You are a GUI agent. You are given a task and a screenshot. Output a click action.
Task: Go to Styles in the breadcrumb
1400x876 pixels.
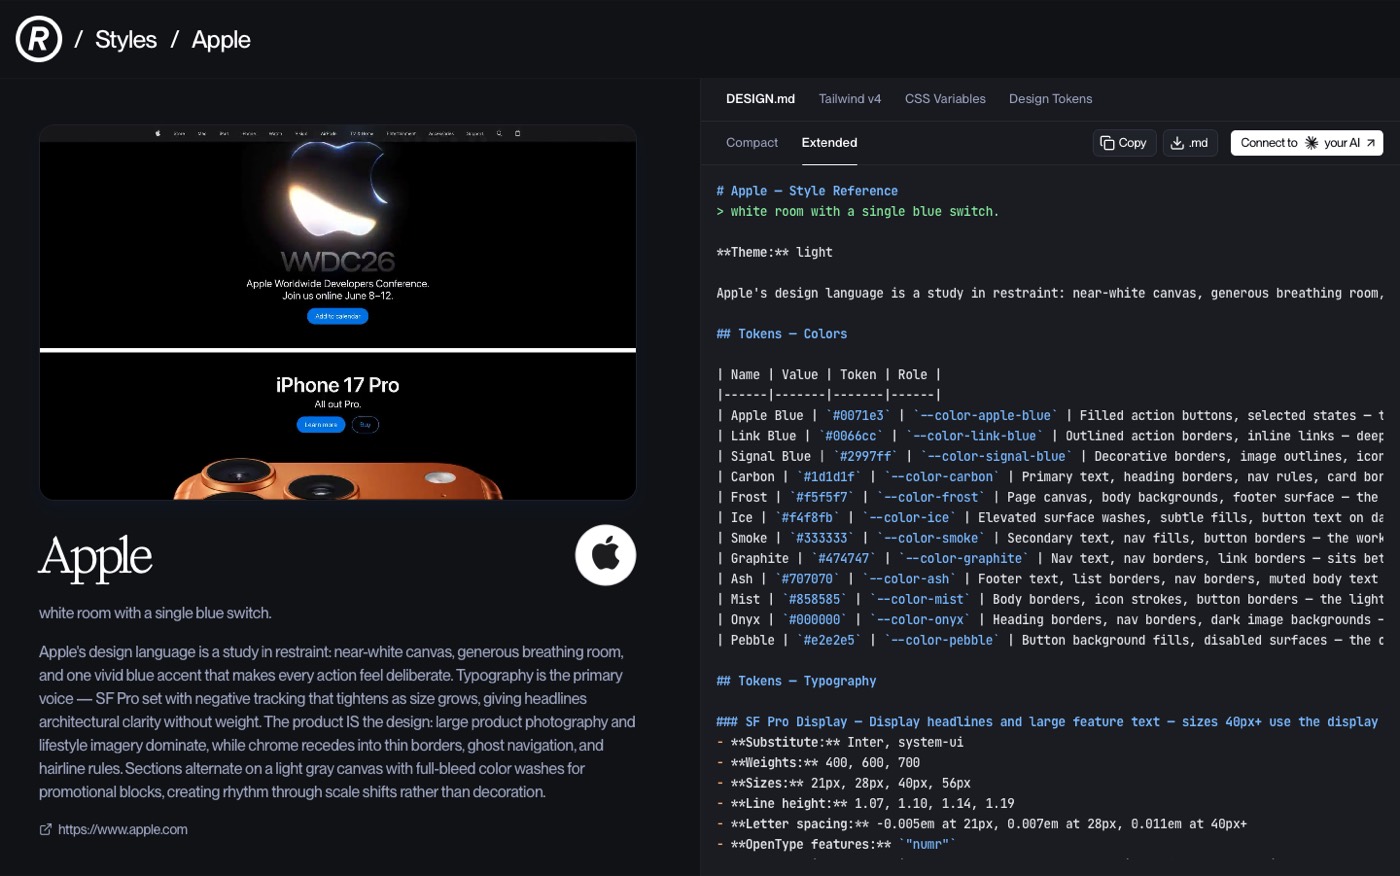click(x=126, y=40)
